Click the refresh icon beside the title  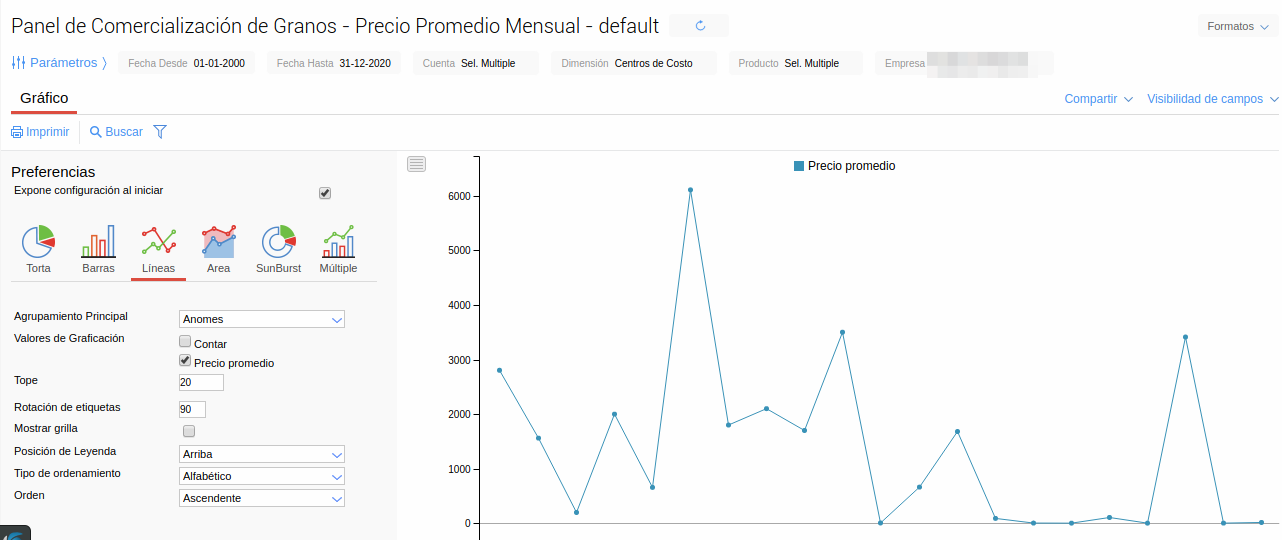coord(700,26)
